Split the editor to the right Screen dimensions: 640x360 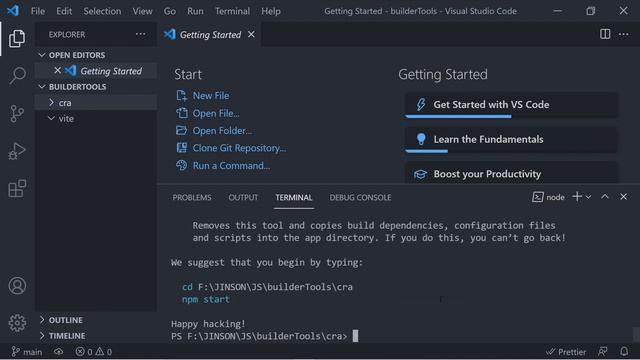click(605, 34)
